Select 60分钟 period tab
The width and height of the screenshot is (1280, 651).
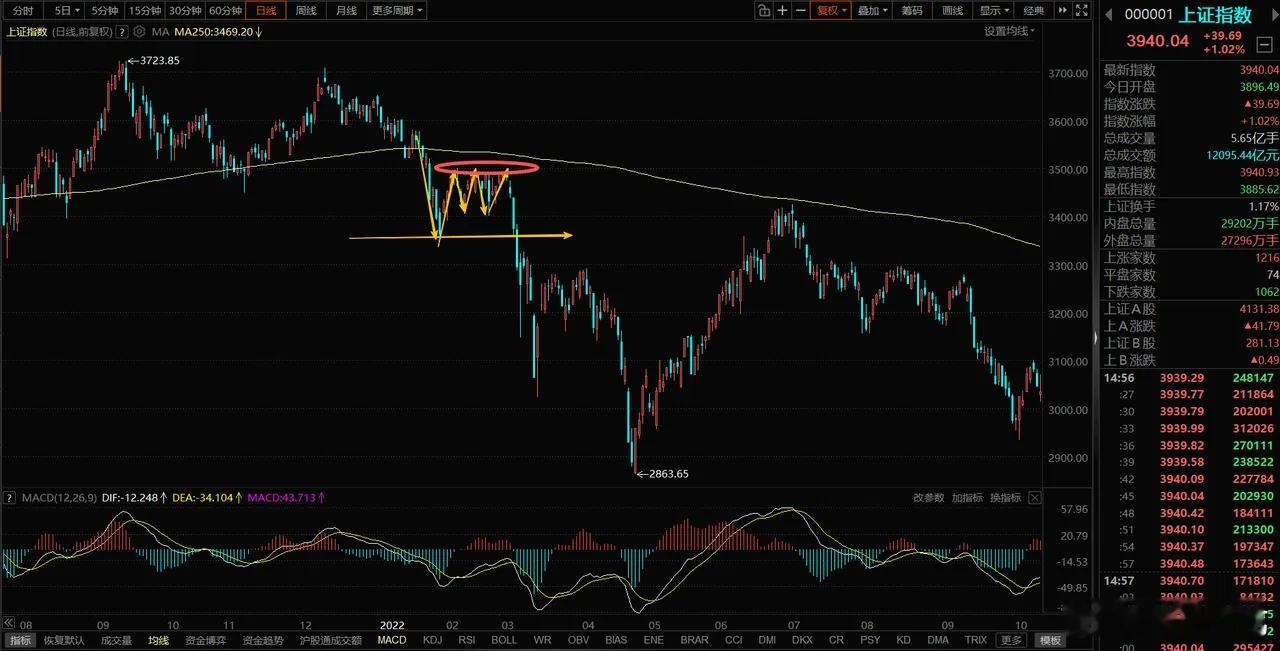tap(225, 11)
